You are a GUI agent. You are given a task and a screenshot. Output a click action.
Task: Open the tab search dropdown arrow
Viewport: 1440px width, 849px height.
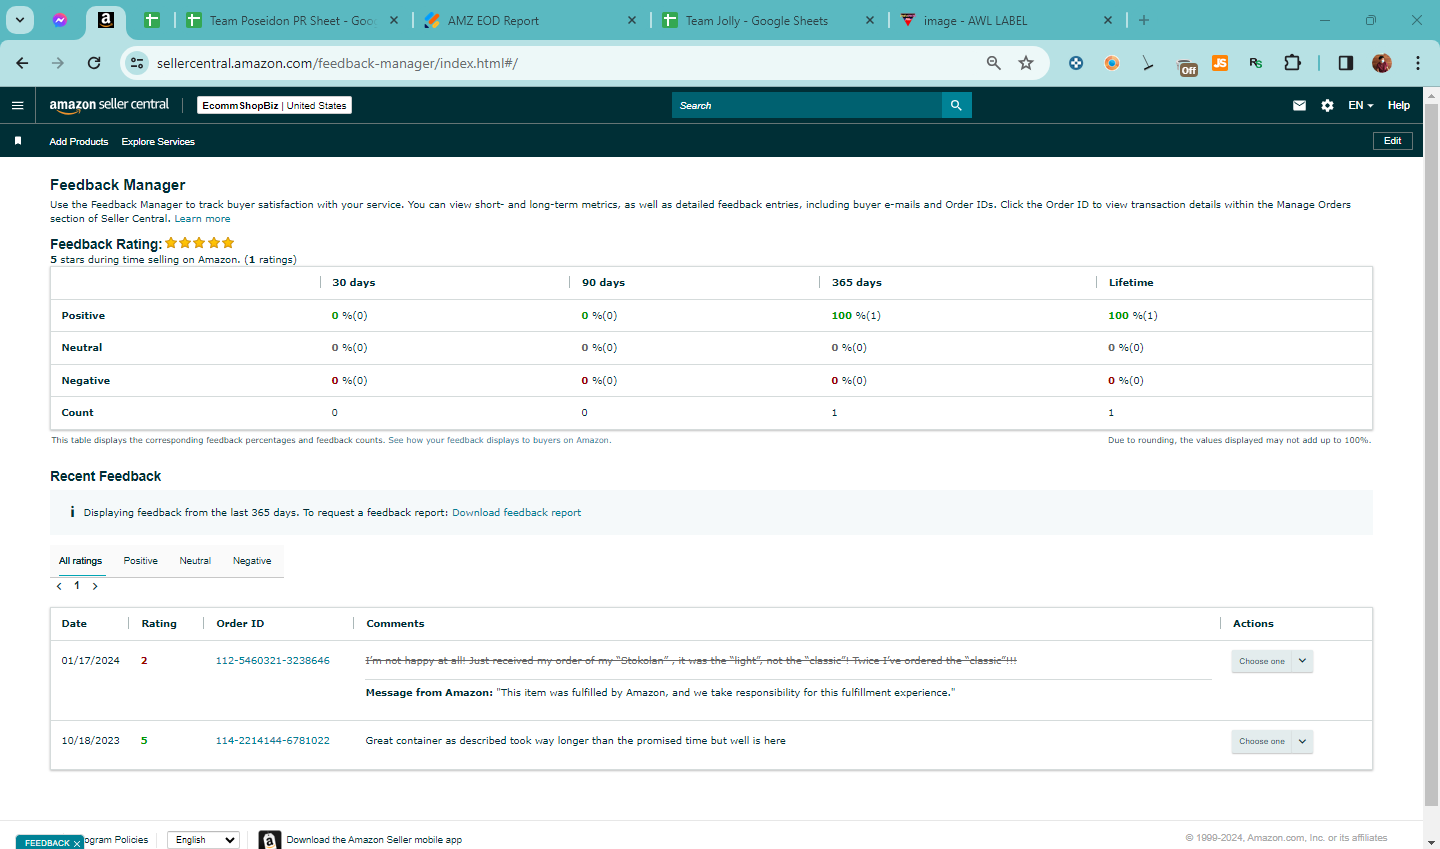[x=20, y=20]
